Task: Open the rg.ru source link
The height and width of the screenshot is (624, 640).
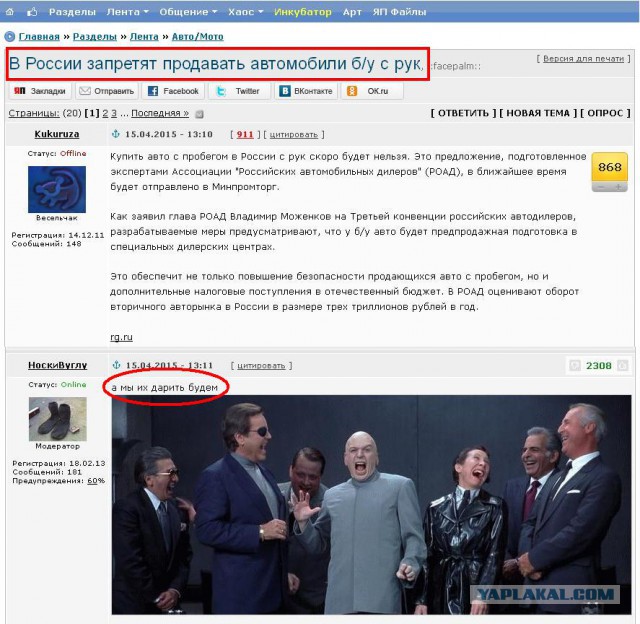Action: 121,337
